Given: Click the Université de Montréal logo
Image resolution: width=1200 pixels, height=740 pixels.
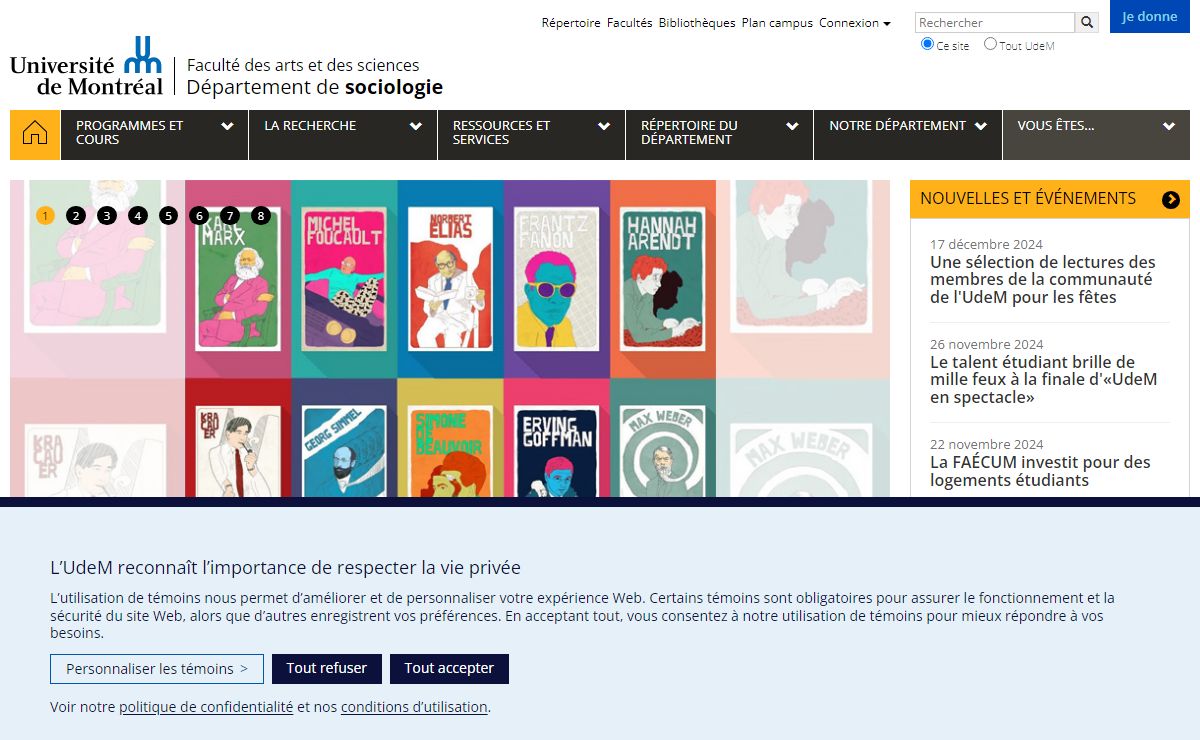Looking at the screenshot, I should pos(86,66).
